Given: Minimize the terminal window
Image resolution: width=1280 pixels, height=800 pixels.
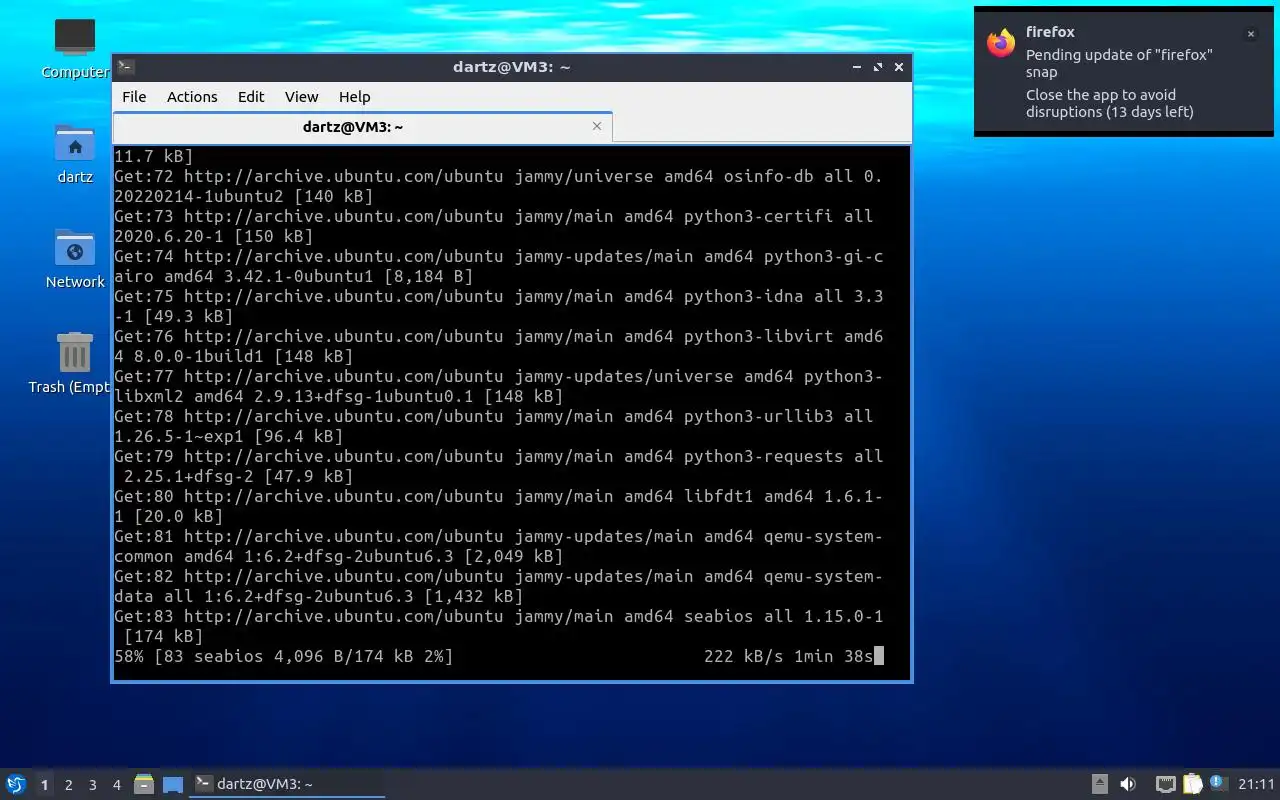Looking at the screenshot, I should point(857,67).
